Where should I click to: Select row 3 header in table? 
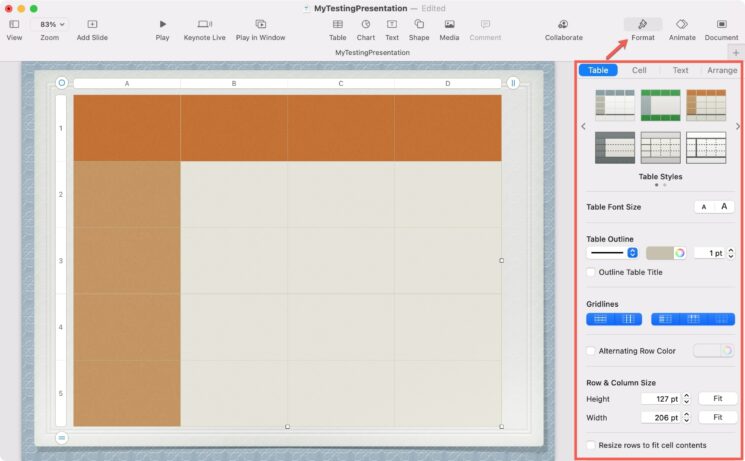click(61, 261)
